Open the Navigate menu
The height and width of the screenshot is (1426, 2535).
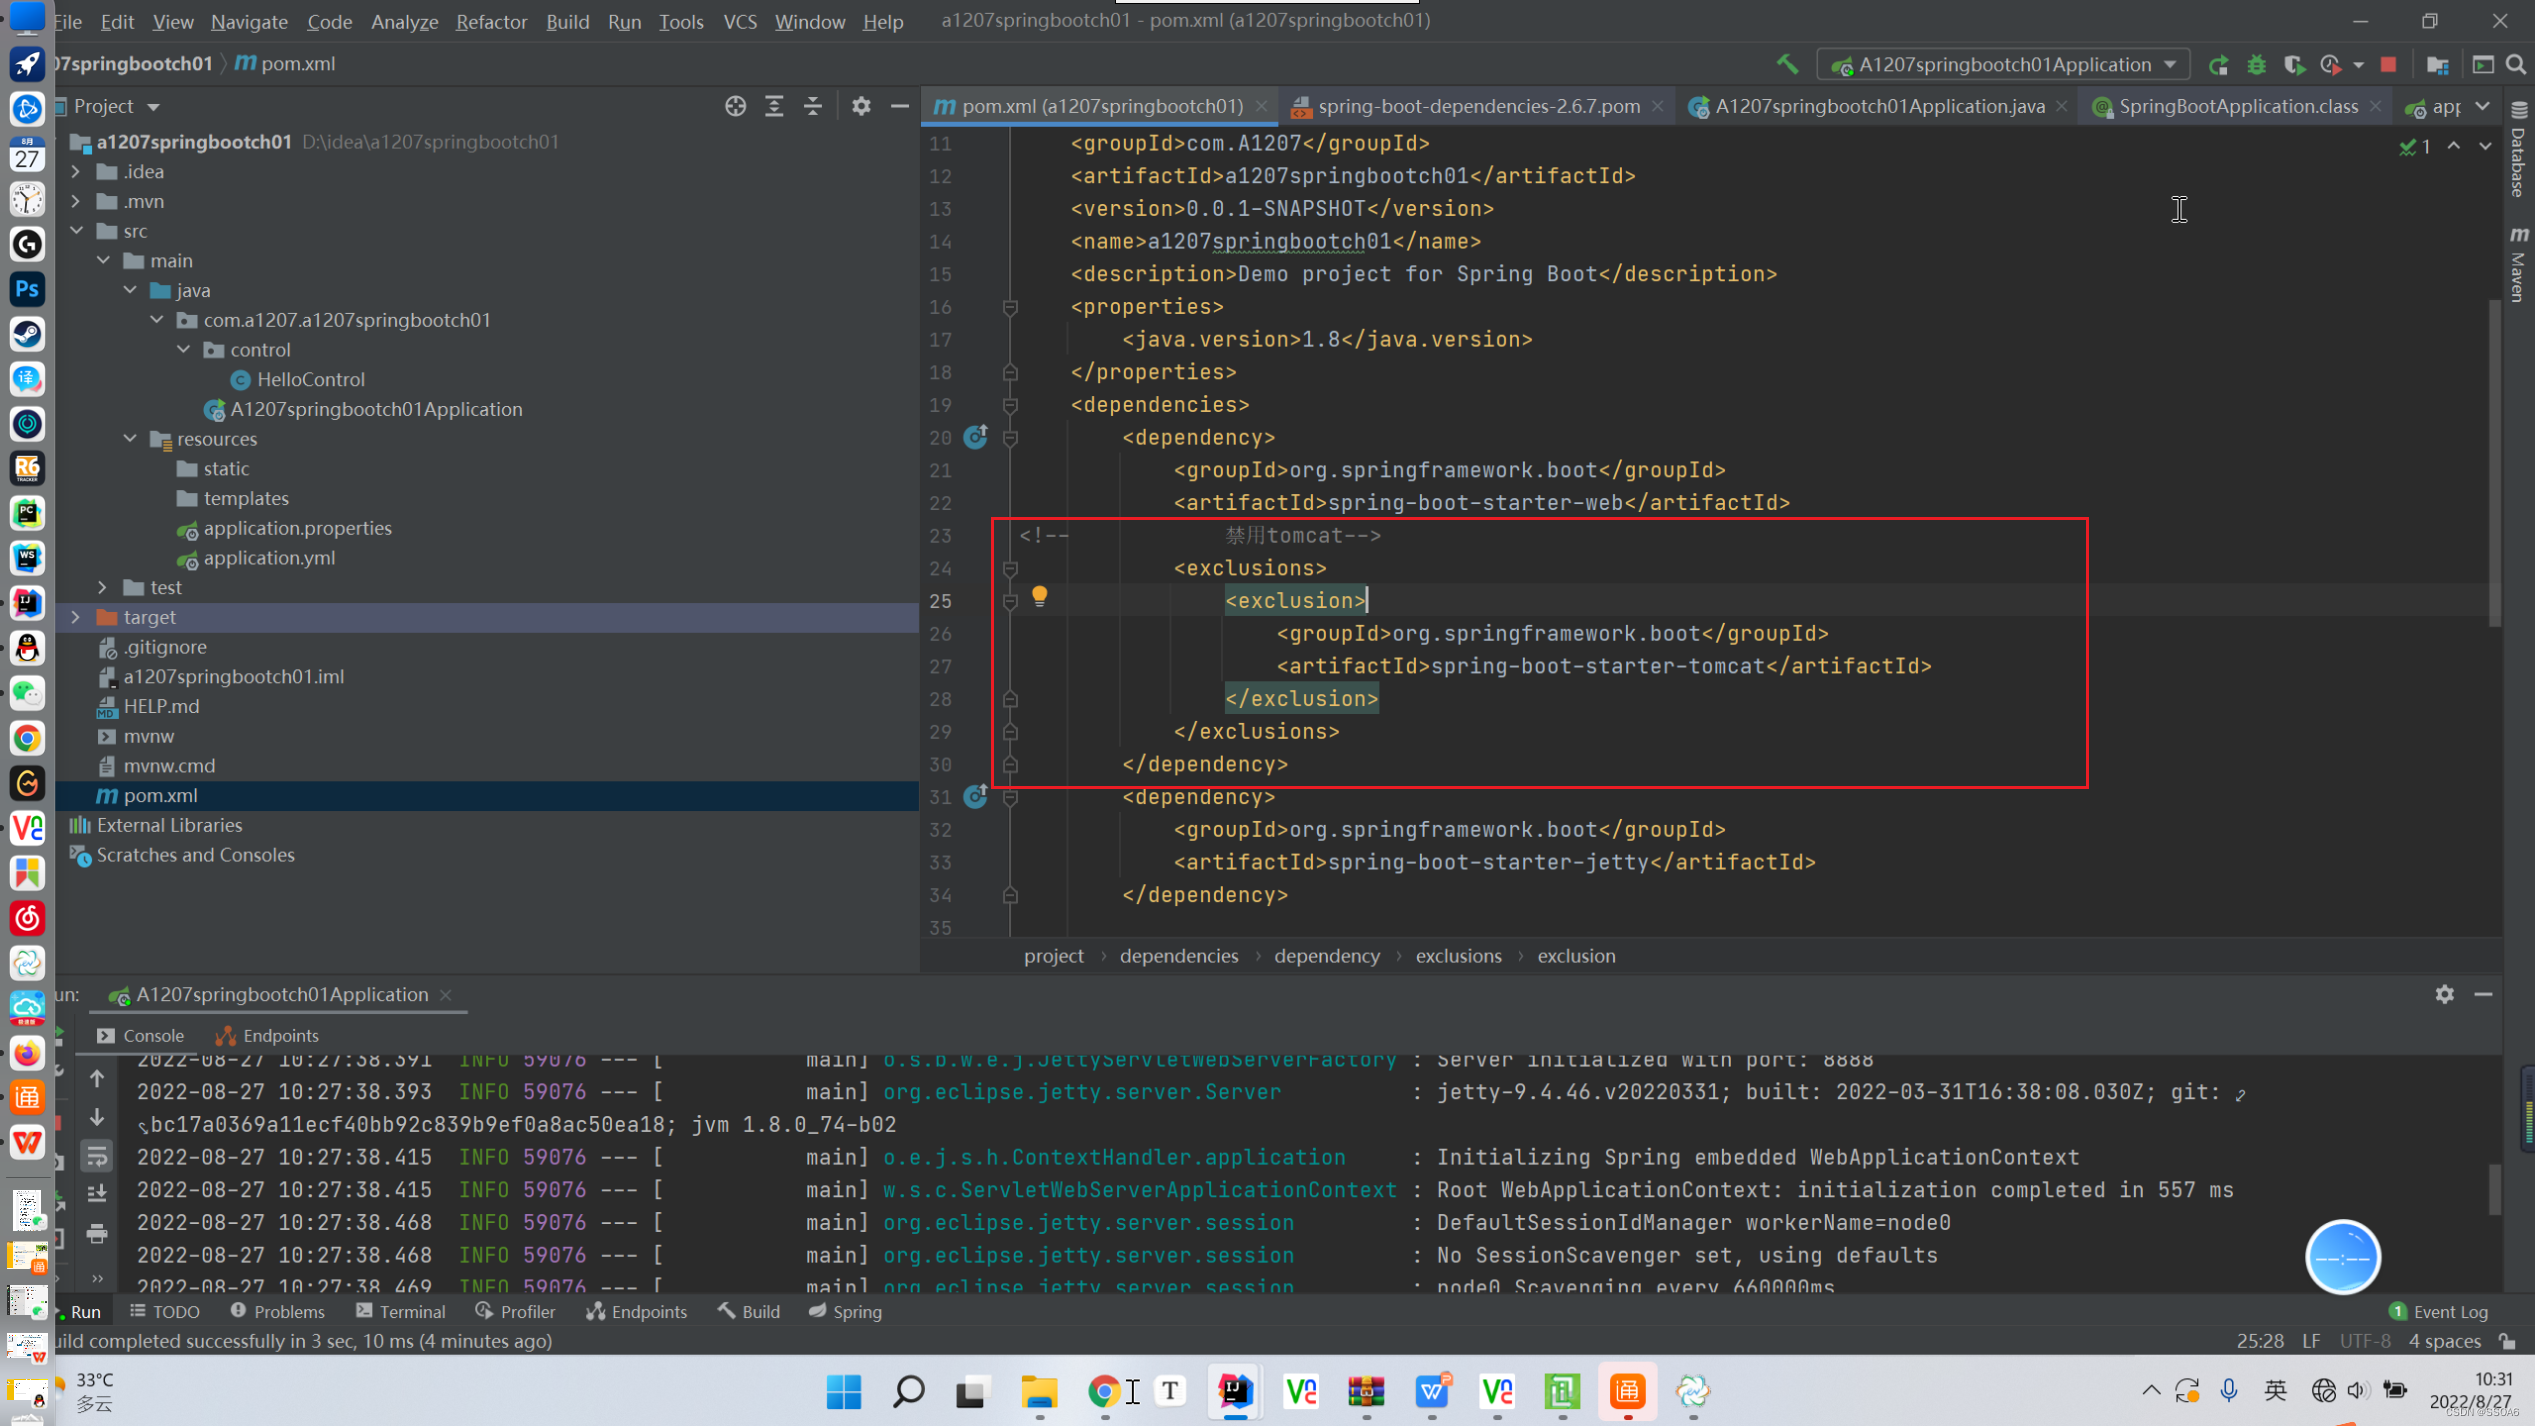click(249, 21)
